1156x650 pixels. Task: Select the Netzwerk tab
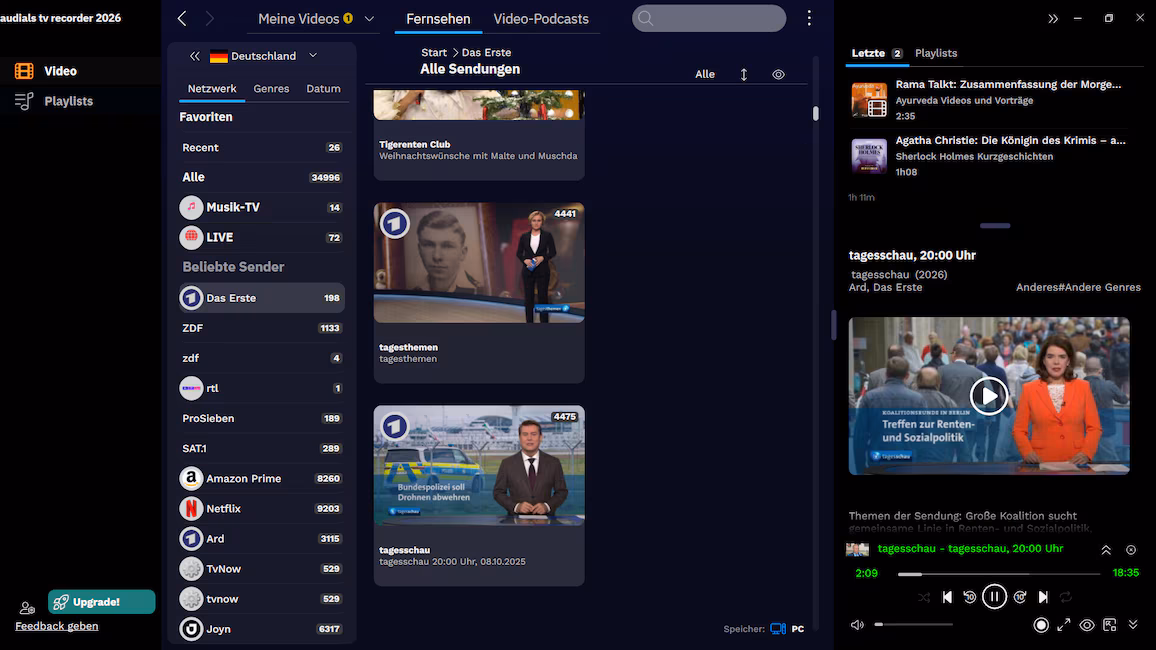[212, 88]
